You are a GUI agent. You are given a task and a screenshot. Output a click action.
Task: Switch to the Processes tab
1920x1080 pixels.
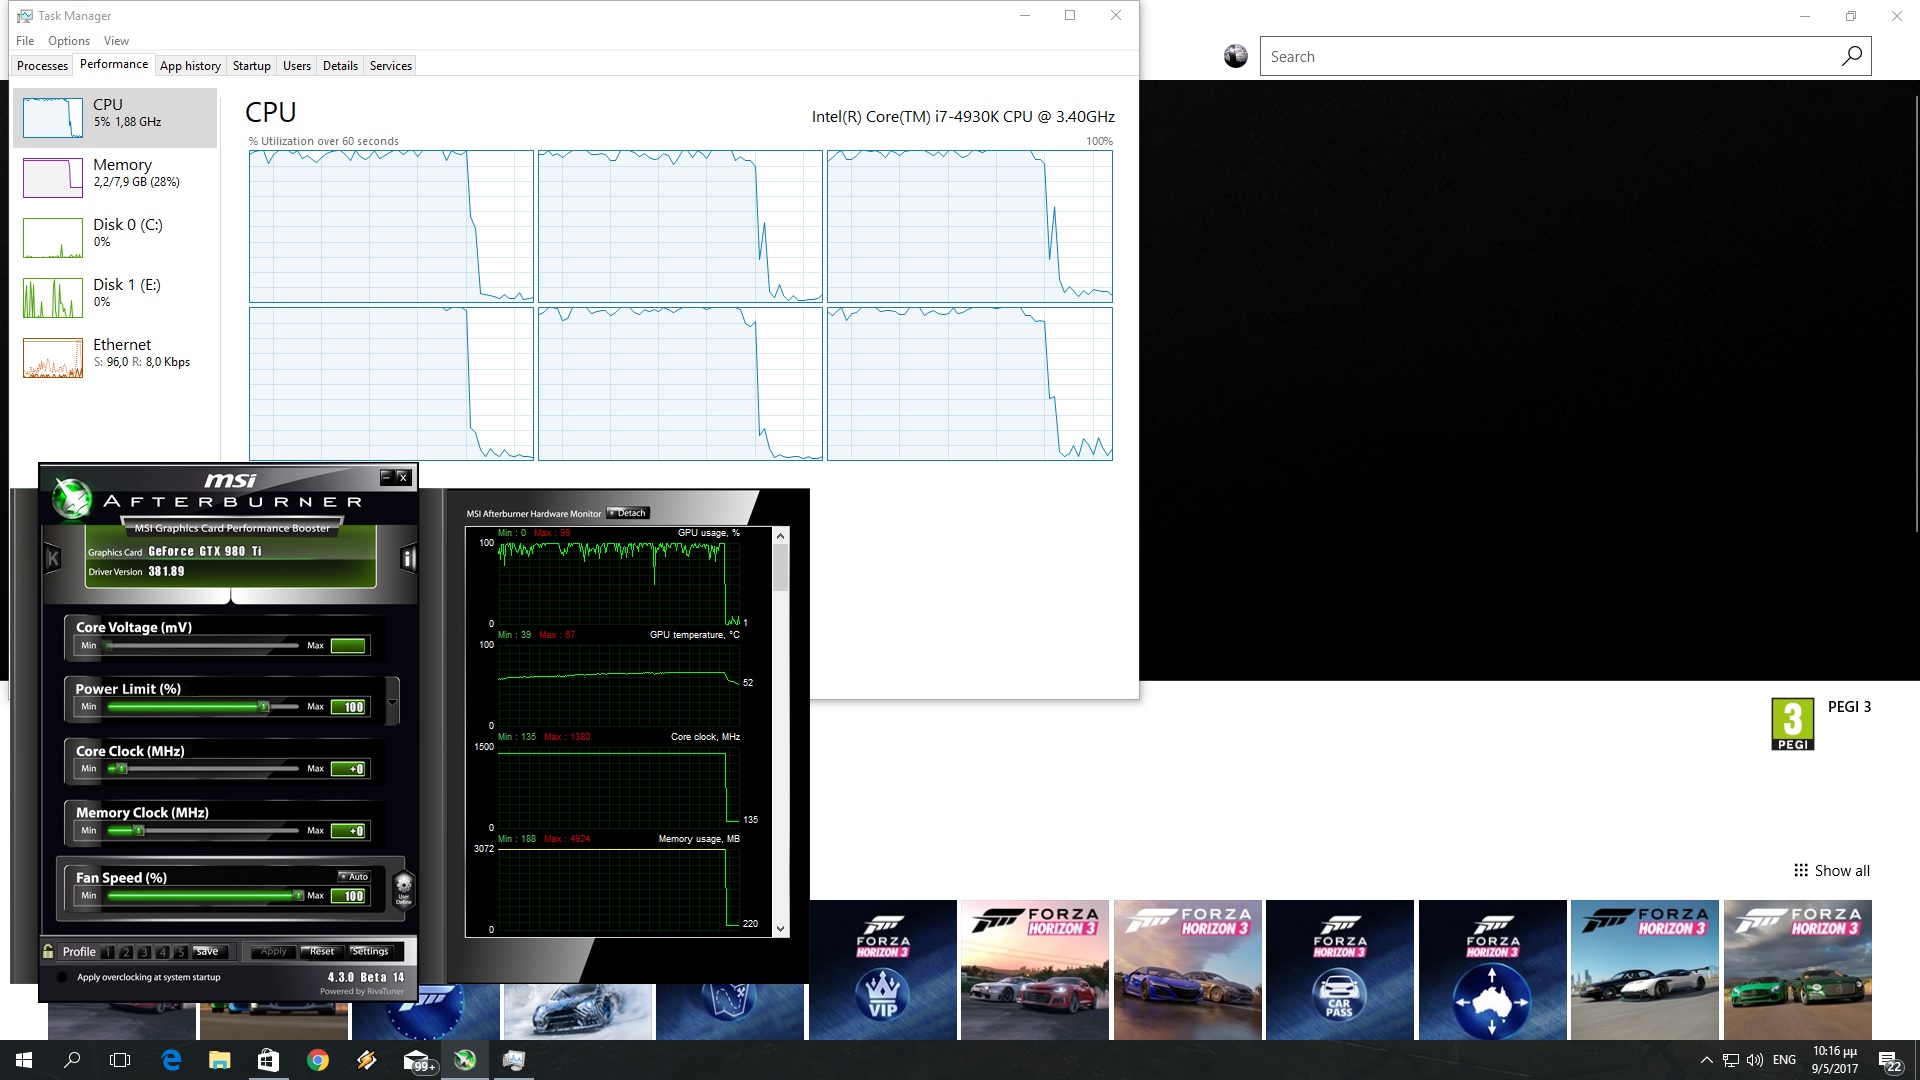(x=43, y=66)
